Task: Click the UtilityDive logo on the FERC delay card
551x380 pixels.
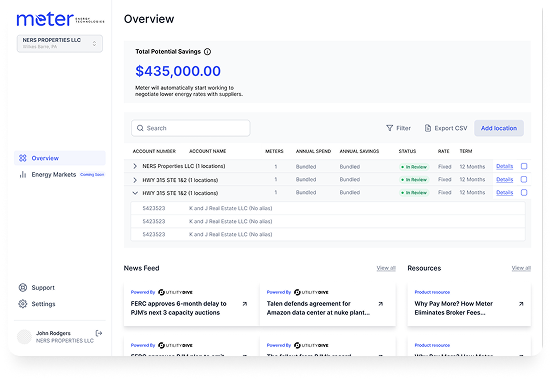Action: [x=175, y=292]
